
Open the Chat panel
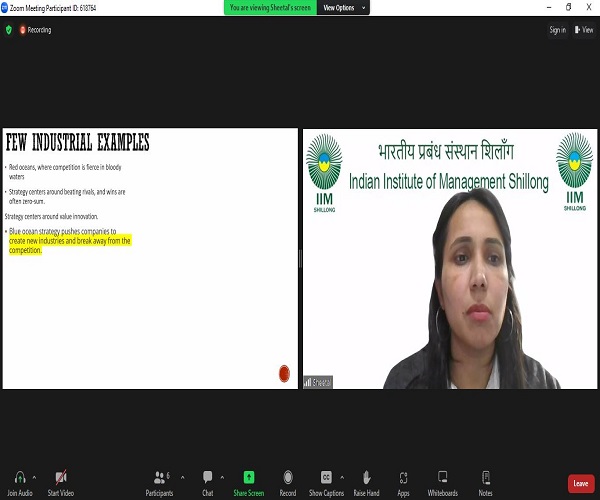[x=208, y=483]
